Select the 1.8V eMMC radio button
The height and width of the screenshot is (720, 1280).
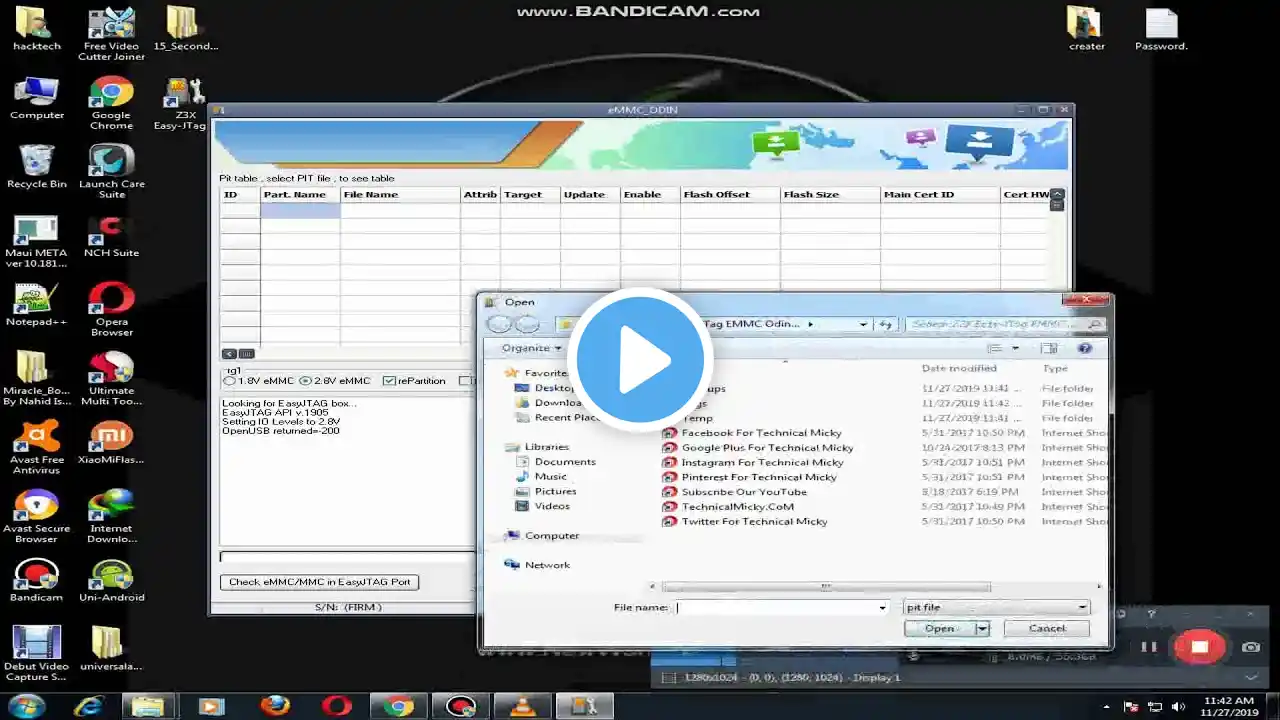(x=230, y=381)
